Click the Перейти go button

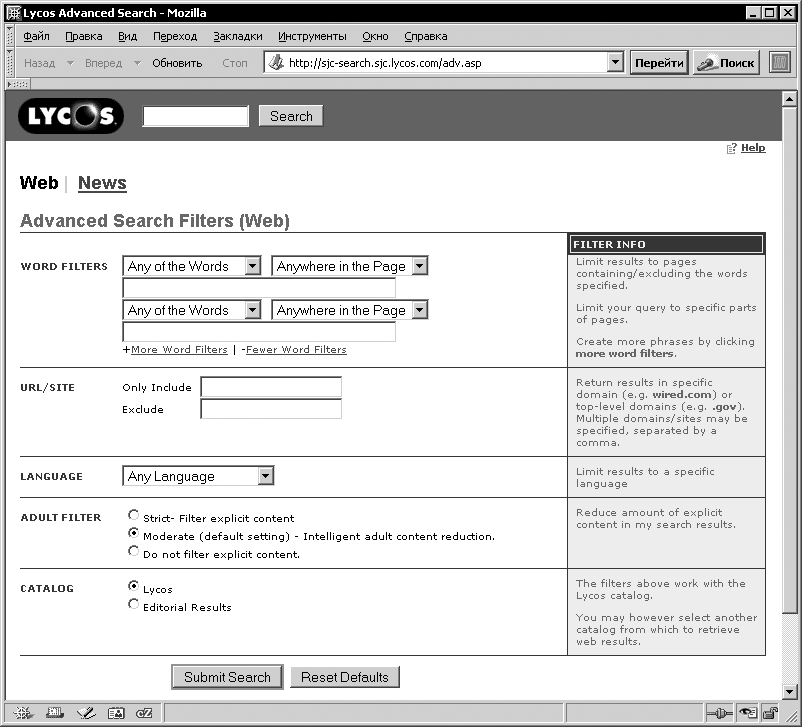(659, 63)
